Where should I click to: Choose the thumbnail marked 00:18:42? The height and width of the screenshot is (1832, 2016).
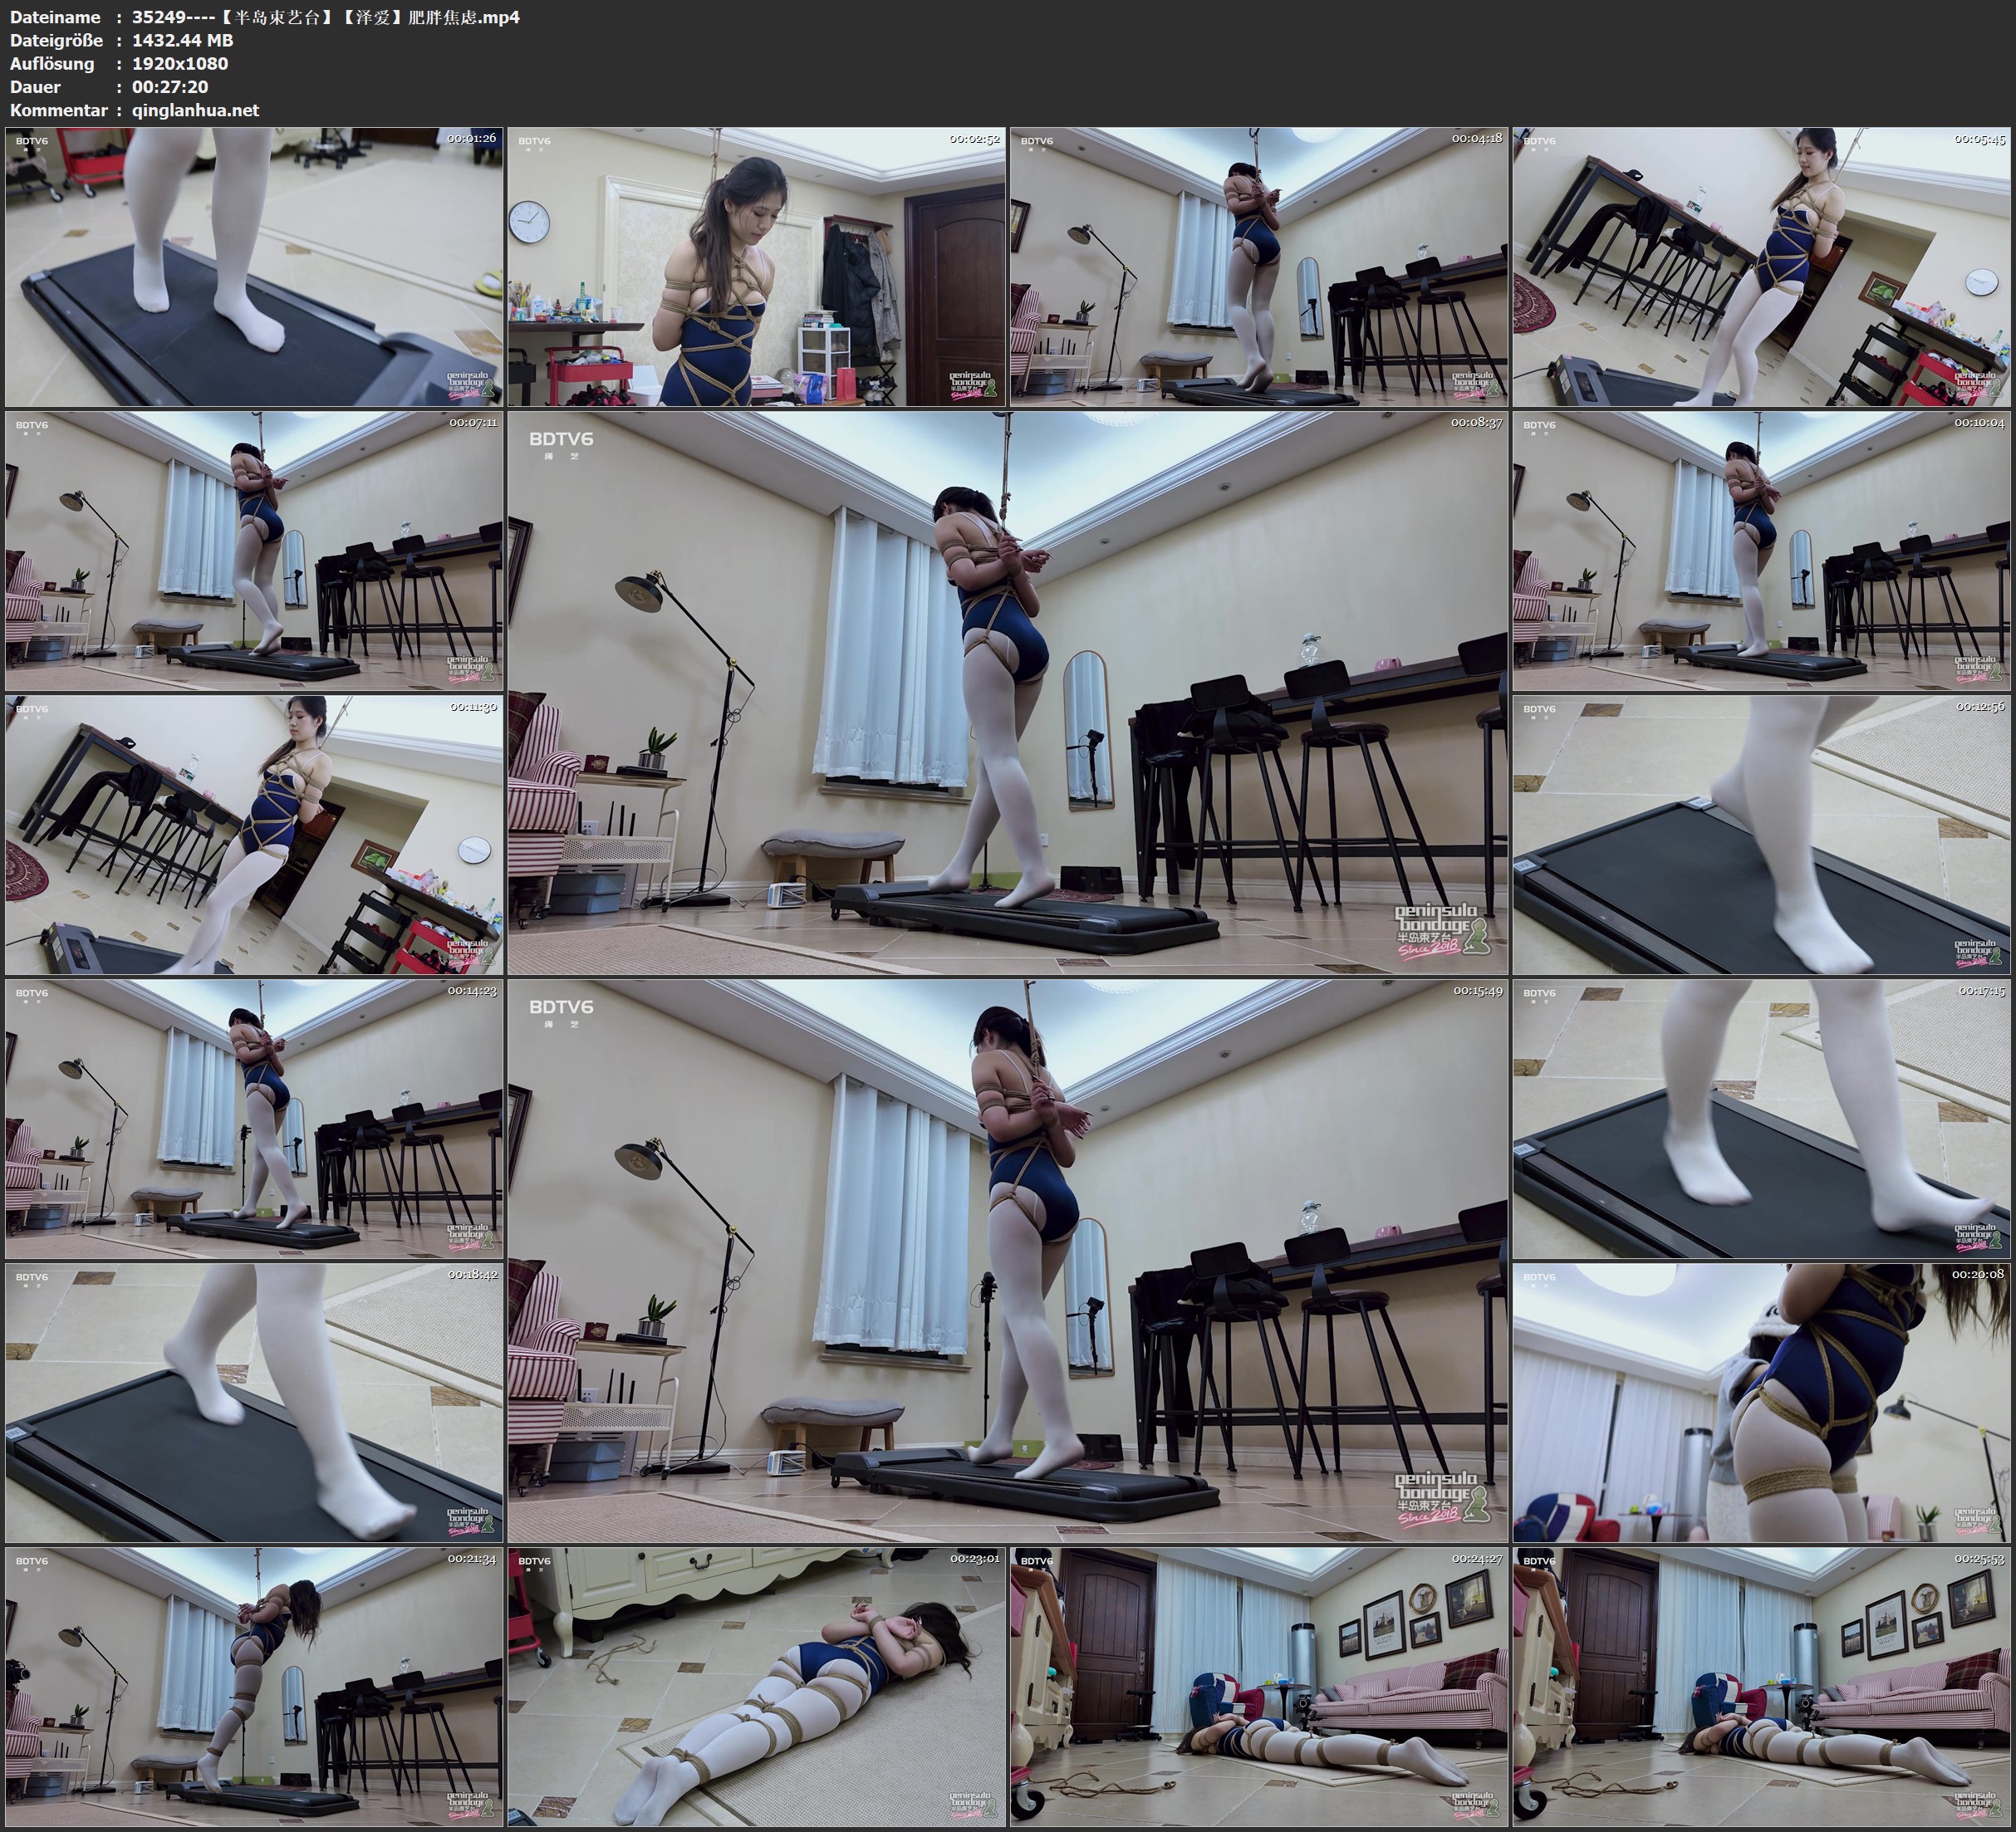(254, 1403)
